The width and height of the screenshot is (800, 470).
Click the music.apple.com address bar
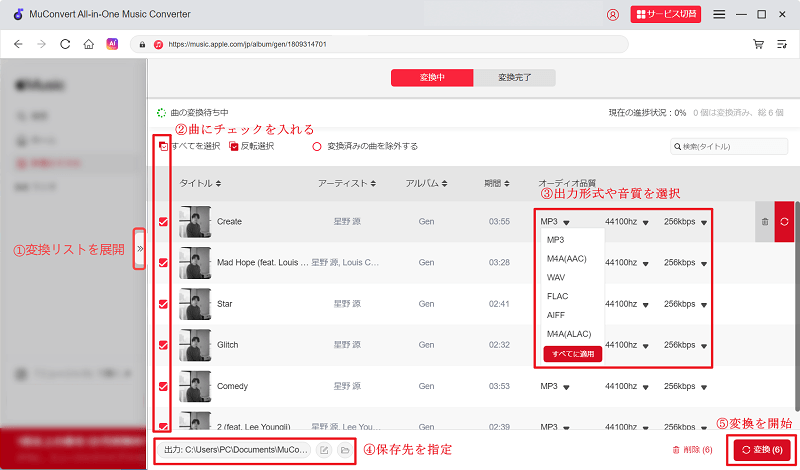(380, 44)
